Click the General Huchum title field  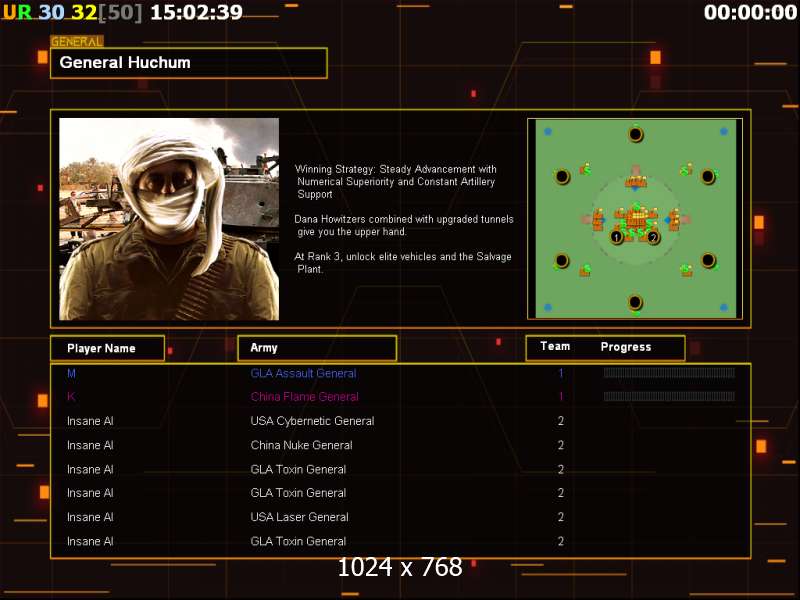pyautogui.click(x=189, y=63)
